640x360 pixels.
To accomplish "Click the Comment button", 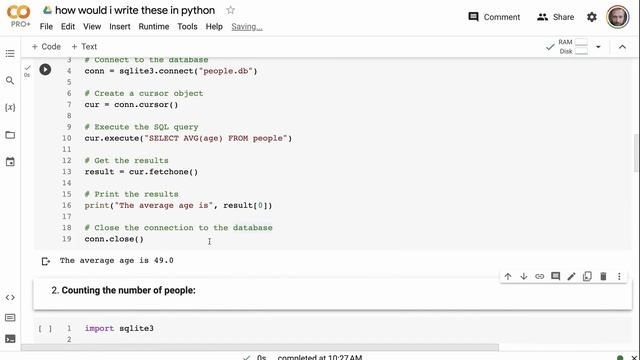I will pyautogui.click(x=494, y=17).
